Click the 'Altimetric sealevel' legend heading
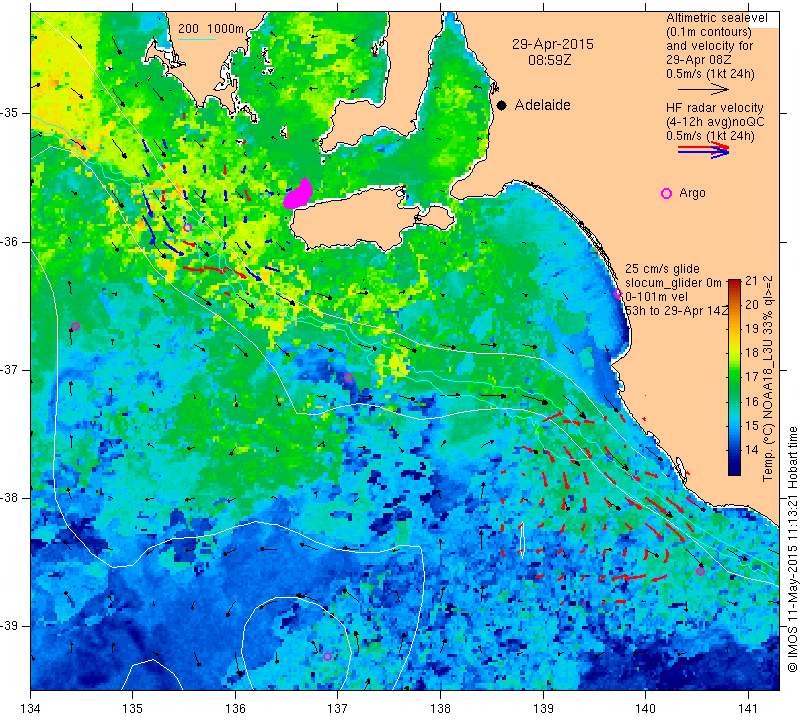 [716, 18]
